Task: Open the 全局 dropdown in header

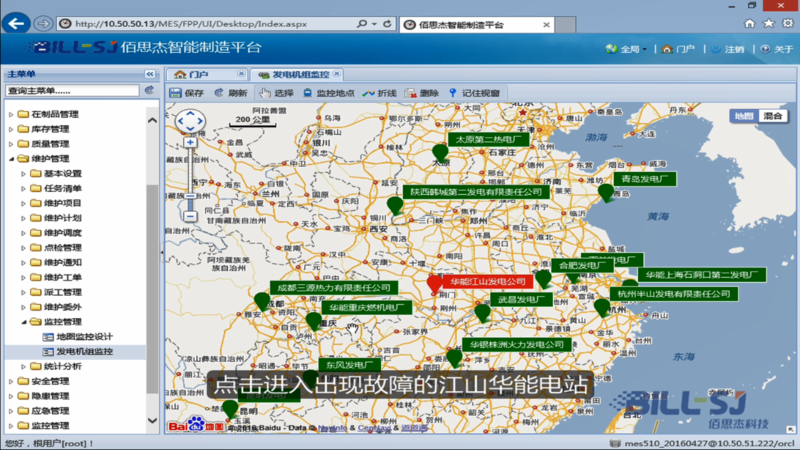Action: pos(627,49)
